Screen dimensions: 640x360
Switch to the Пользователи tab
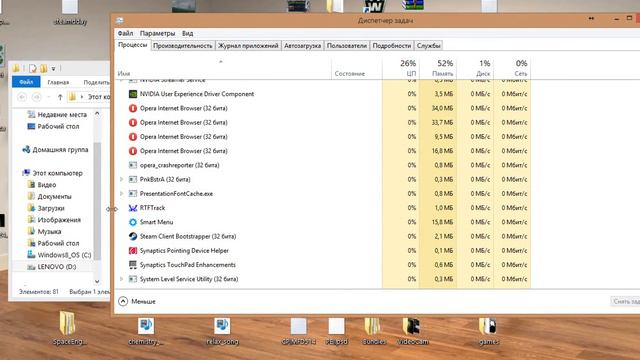pyautogui.click(x=347, y=46)
